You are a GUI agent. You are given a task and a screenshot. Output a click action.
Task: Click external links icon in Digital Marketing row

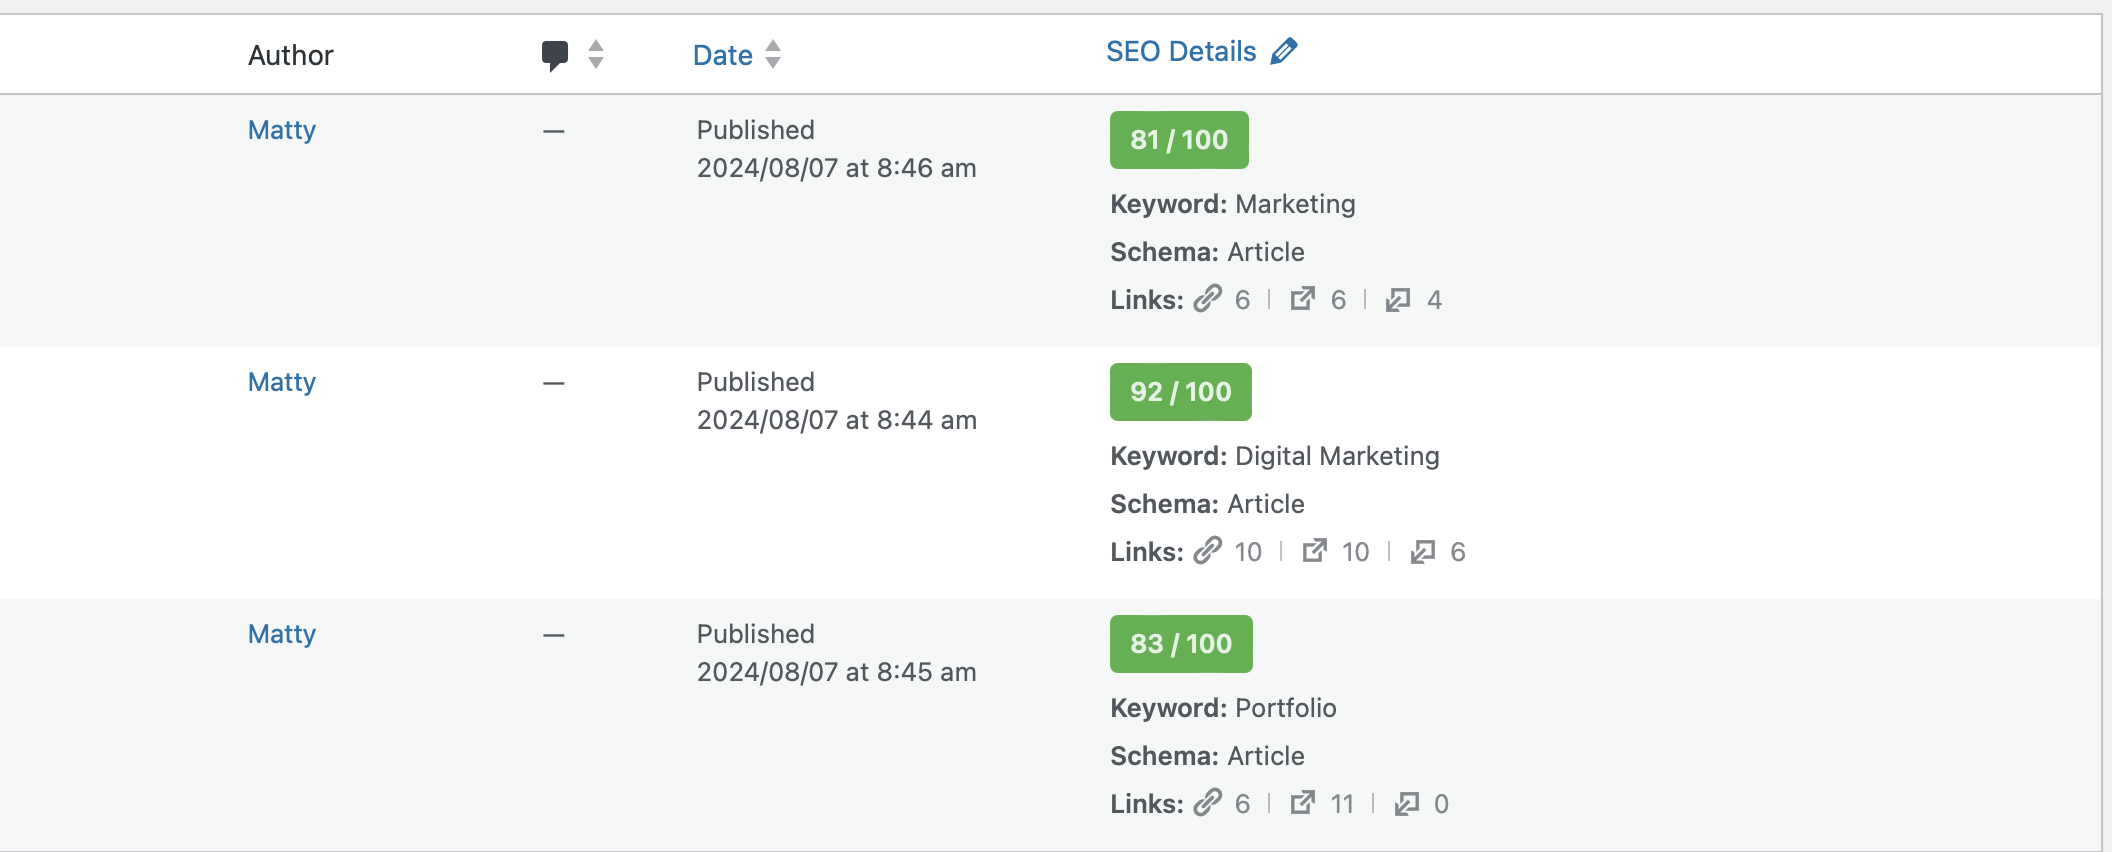1315,551
